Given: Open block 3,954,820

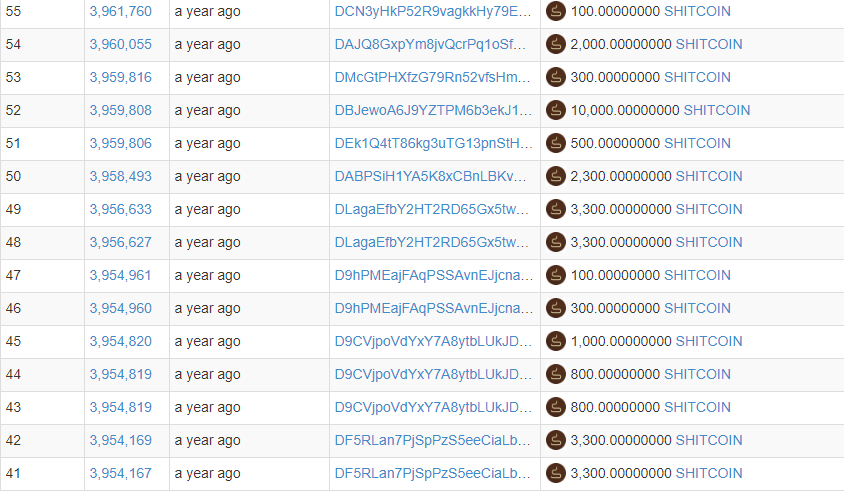Looking at the screenshot, I should pyautogui.click(x=121, y=341).
